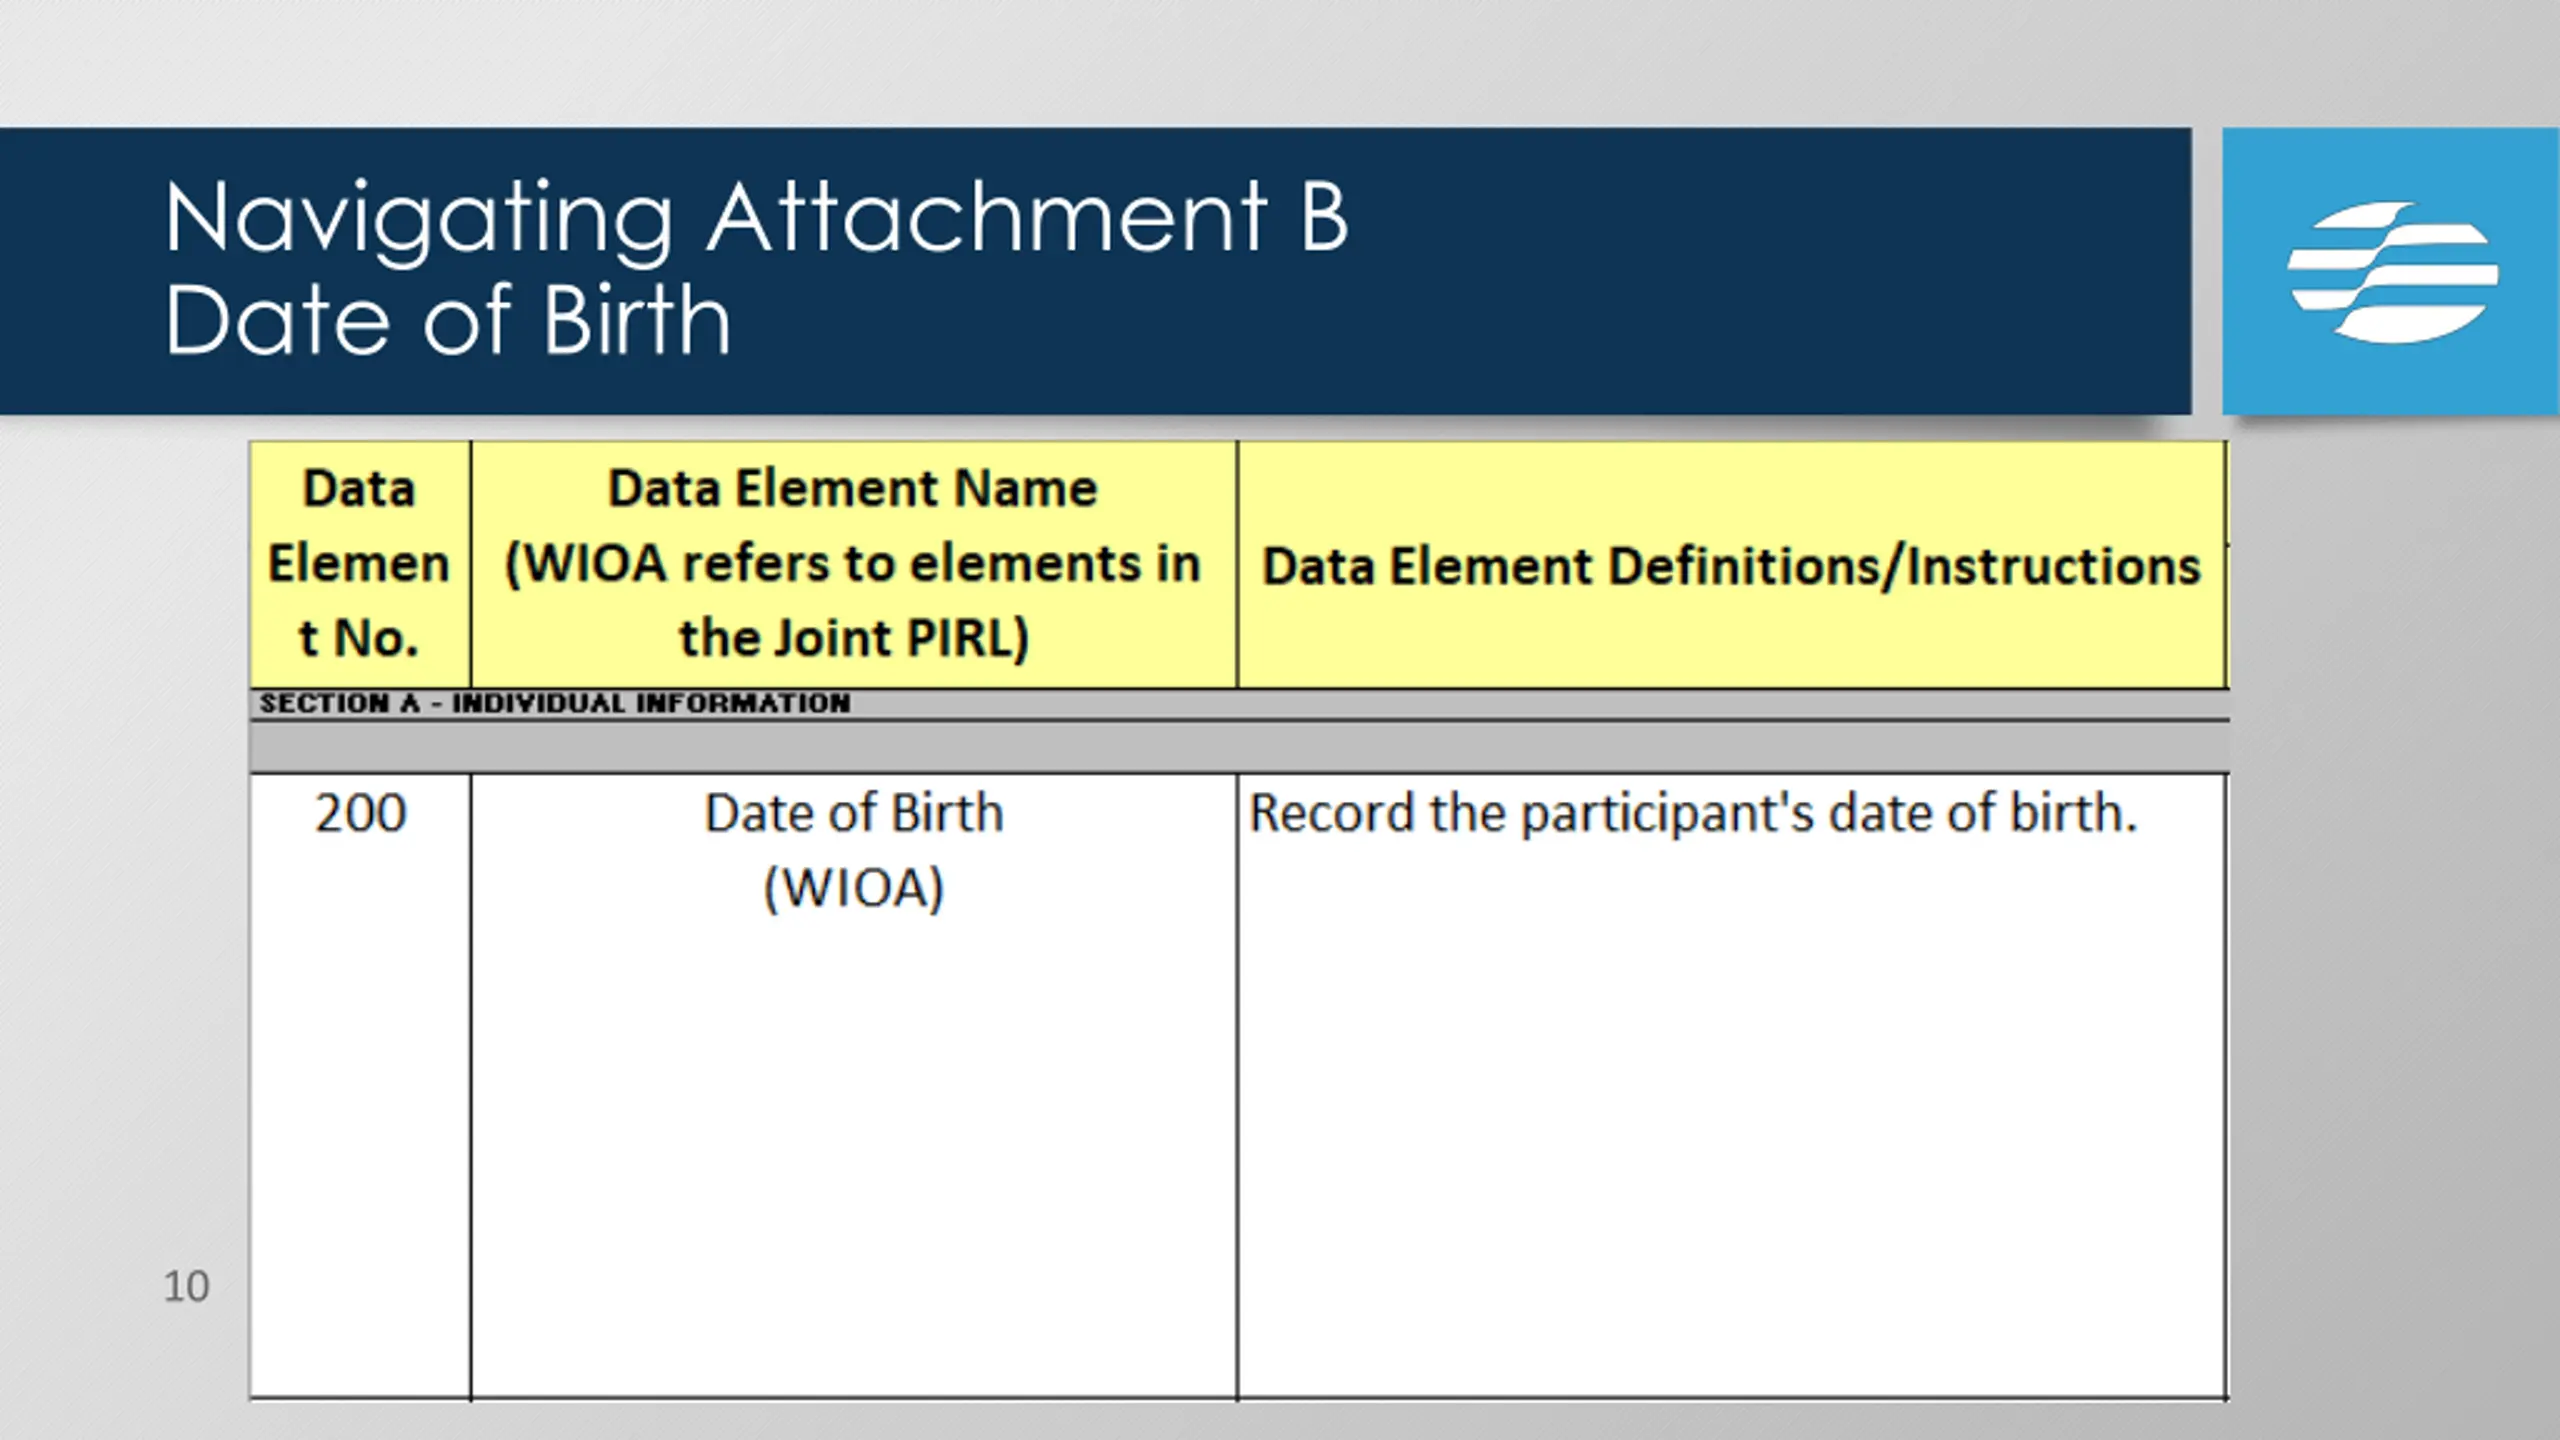Click the blue wave logo icon

2392,272
